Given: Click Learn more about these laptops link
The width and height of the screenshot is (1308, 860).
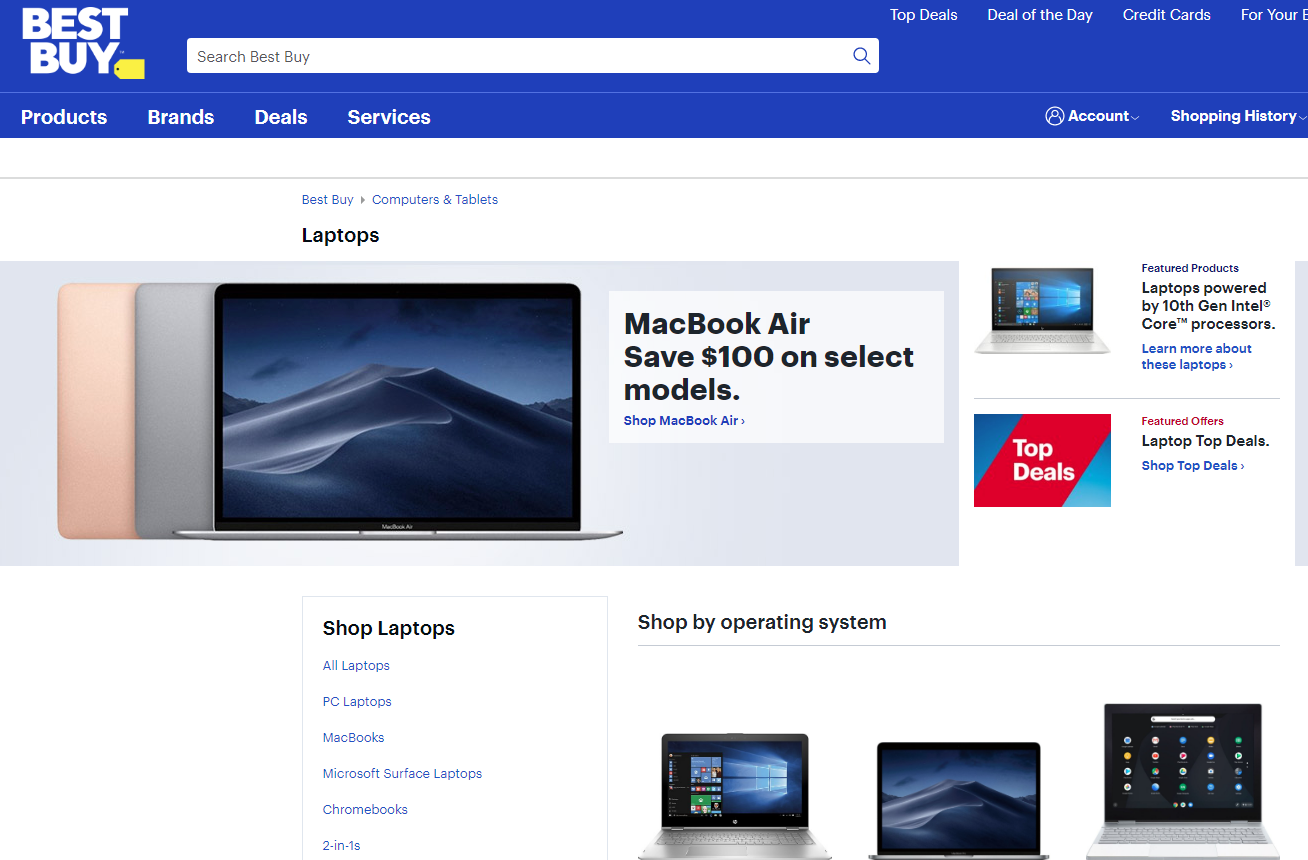Looking at the screenshot, I should (1197, 357).
